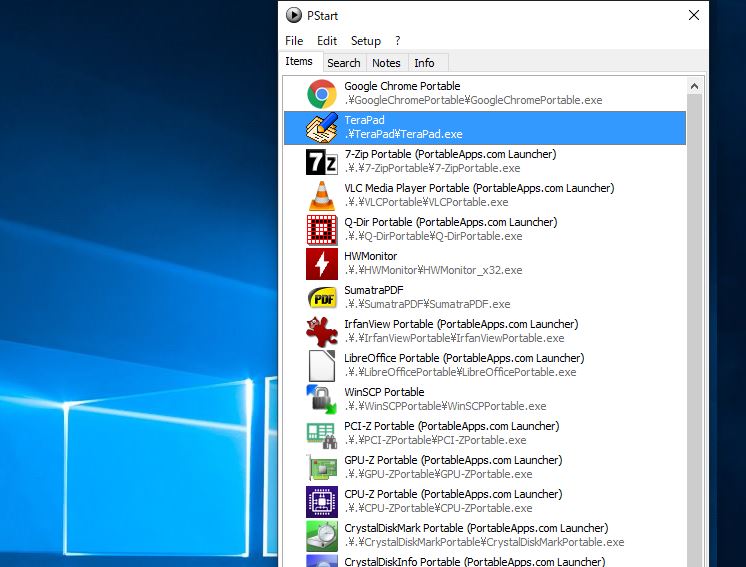Click the path ending GoogleChromePortable.exe
Viewport: 746px width, 567px height.
pos(473,100)
